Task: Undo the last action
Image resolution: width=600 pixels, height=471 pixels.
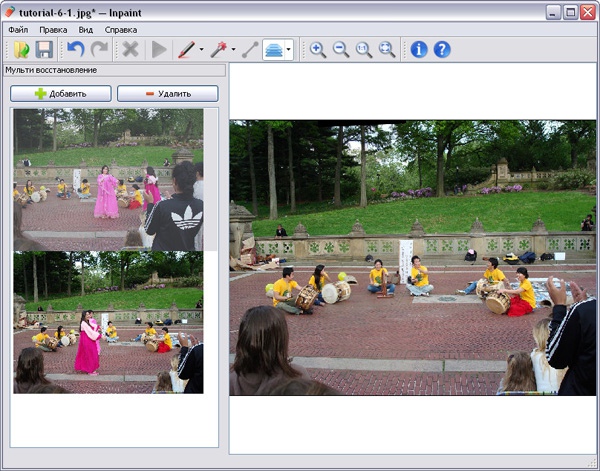Action: coord(76,49)
